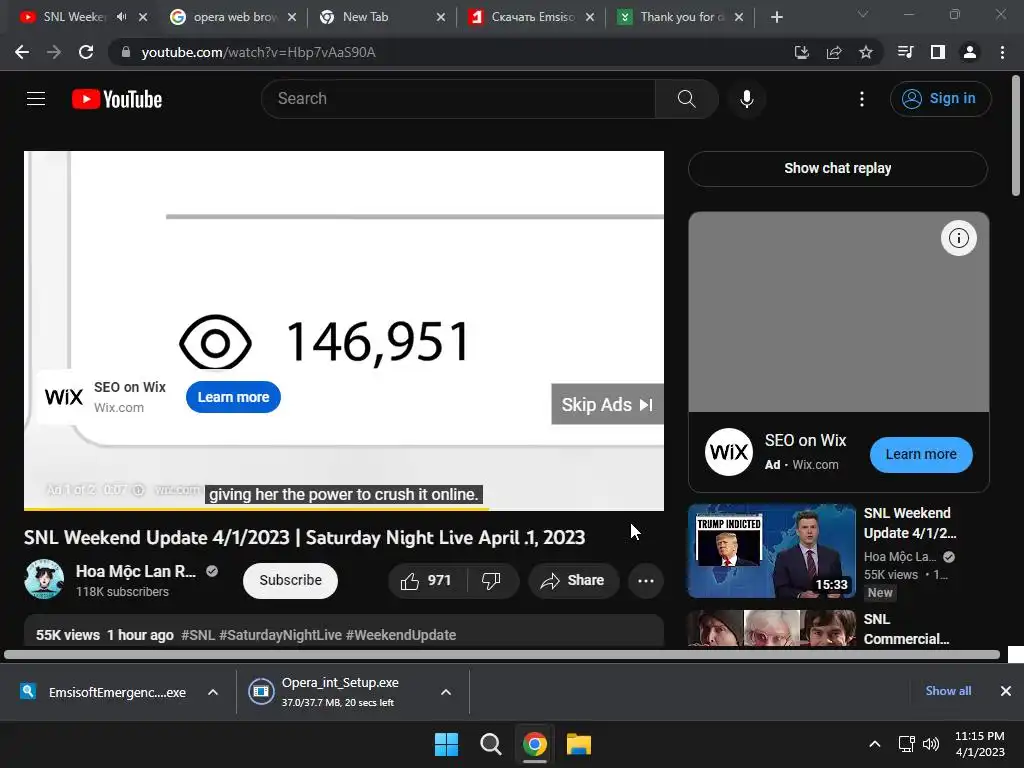This screenshot has width=1024, height=768.
Task: Expand Opera_int_Setup.exe download options chevron
Action: (446, 692)
